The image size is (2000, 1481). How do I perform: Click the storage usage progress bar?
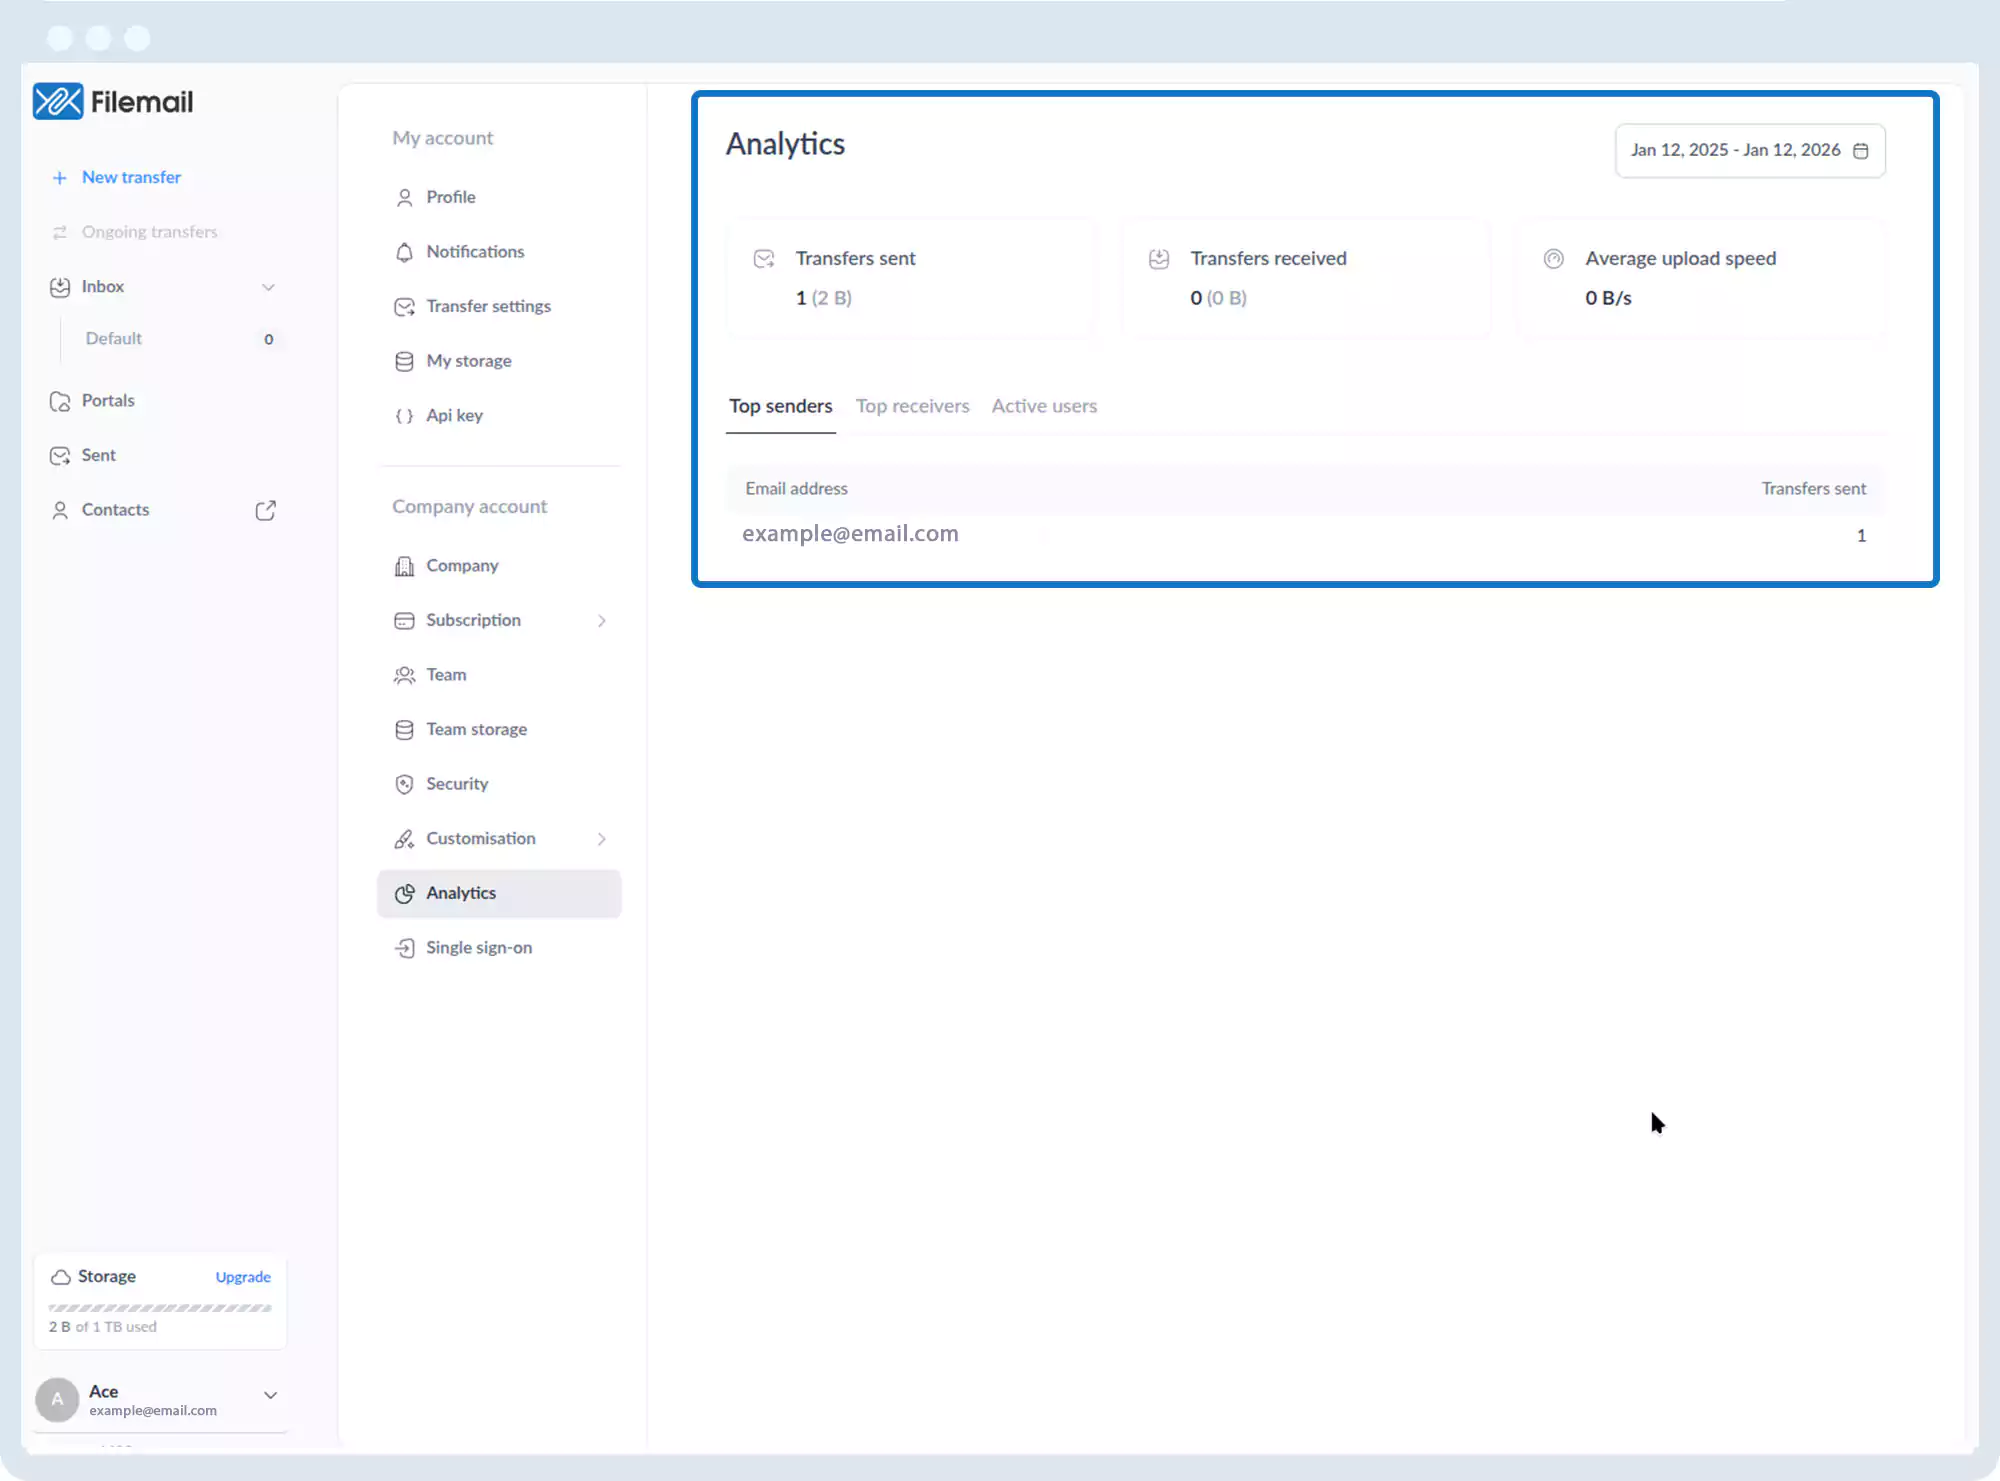(x=160, y=1308)
